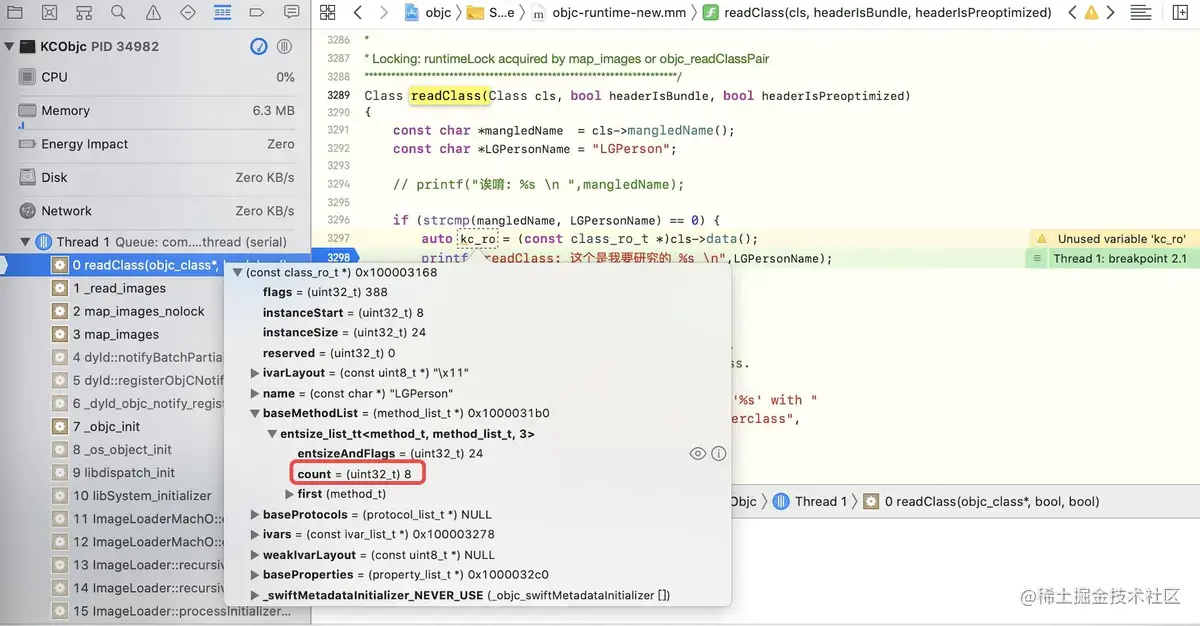Click the green readClass function icon
This screenshot has height=626, width=1200.
click(x=710, y=13)
